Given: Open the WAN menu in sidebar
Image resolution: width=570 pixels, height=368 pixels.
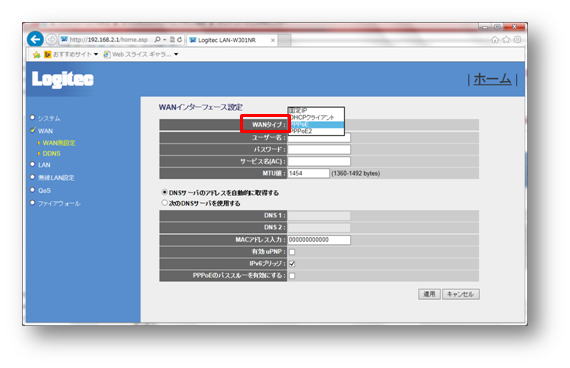Looking at the screenshot, I should 45,131.
